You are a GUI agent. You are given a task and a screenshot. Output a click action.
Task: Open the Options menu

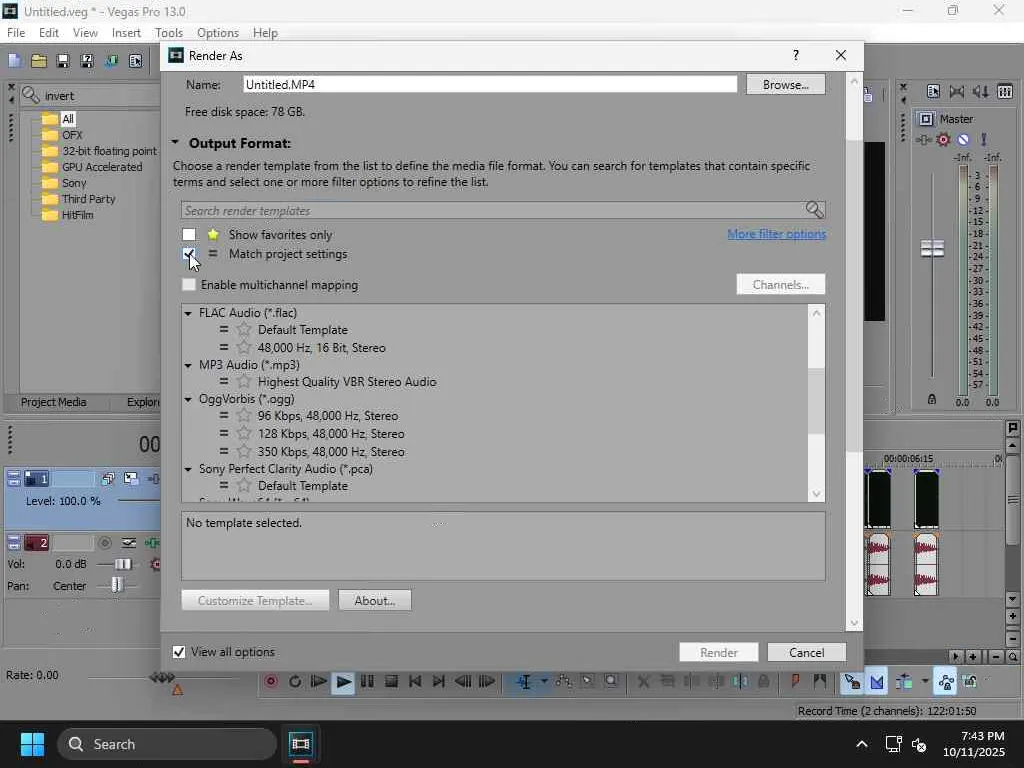point(217,33)
